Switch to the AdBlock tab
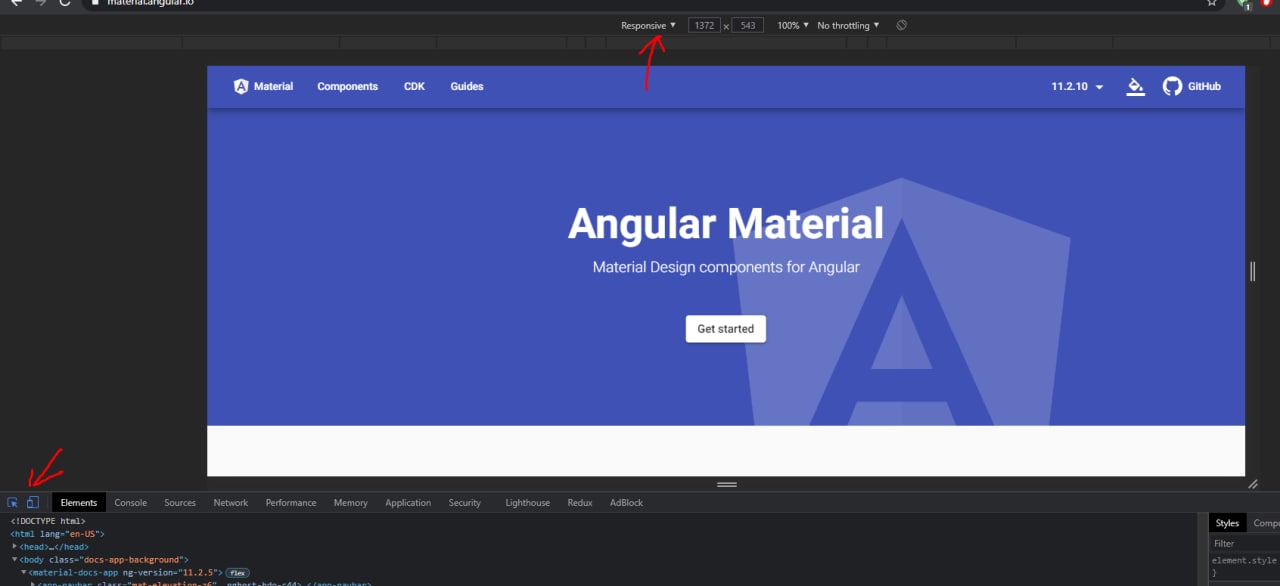 (x=626, y=502)
